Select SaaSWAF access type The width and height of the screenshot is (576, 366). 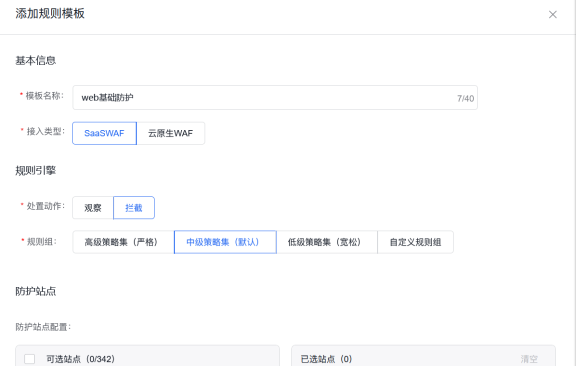pyautogui.click(x=104, y=133)
